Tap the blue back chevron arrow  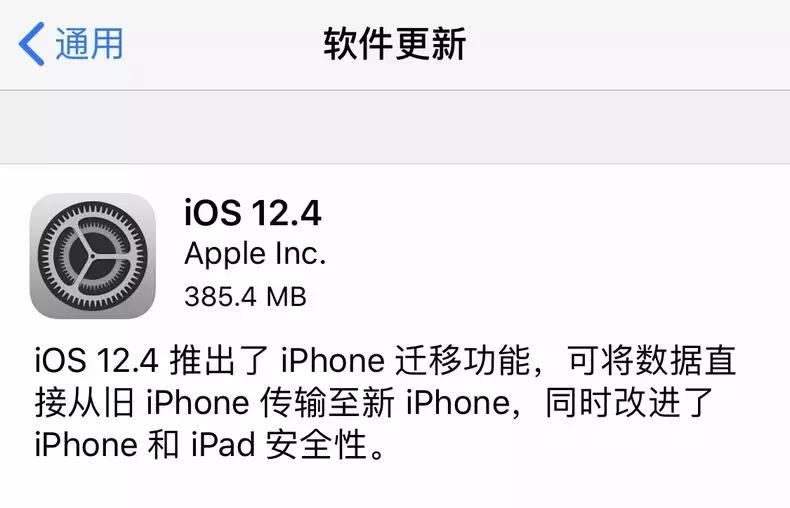[31, 44]
